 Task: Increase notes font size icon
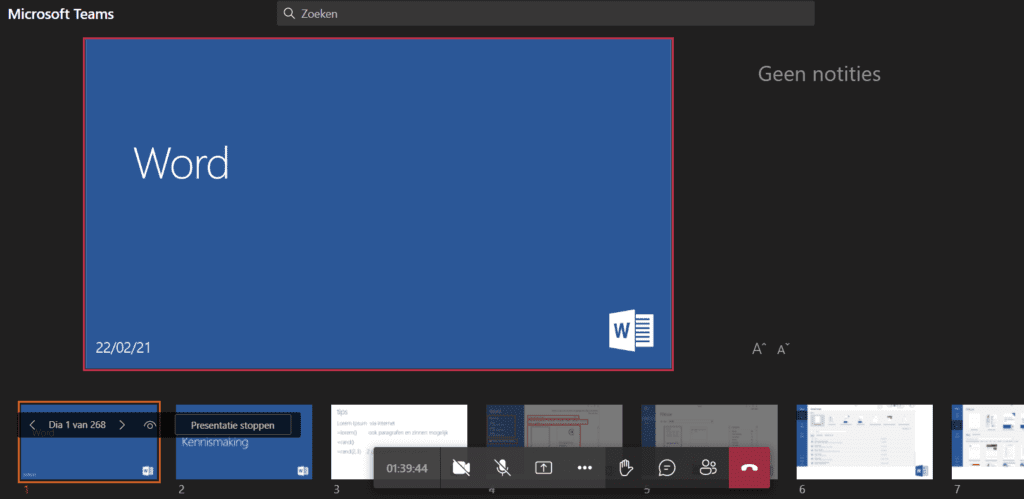pyautogui.click(x=759, y=349)
